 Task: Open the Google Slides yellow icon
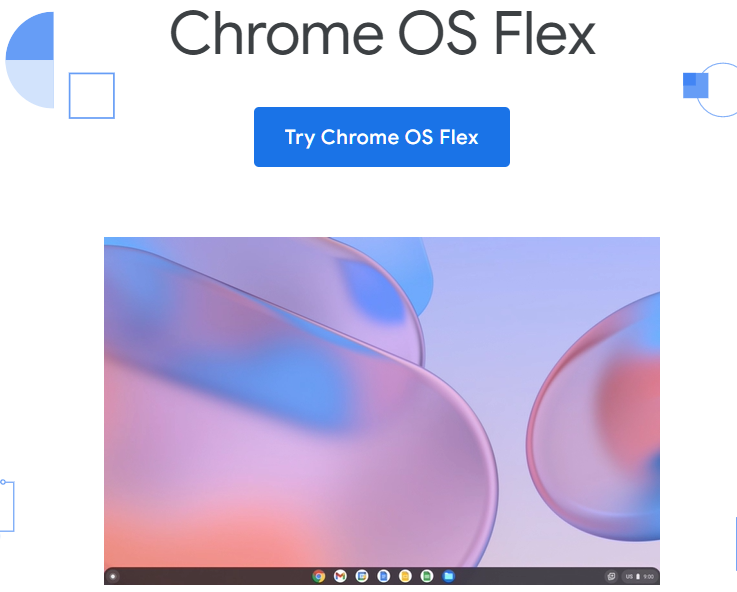pos(405,576)
